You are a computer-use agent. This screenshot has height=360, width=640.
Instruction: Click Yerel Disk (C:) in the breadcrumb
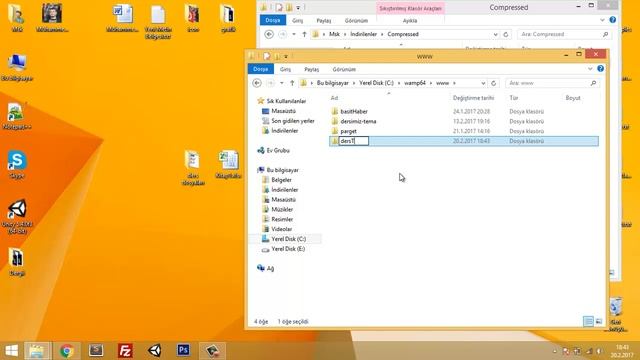(x=376, y=83)
